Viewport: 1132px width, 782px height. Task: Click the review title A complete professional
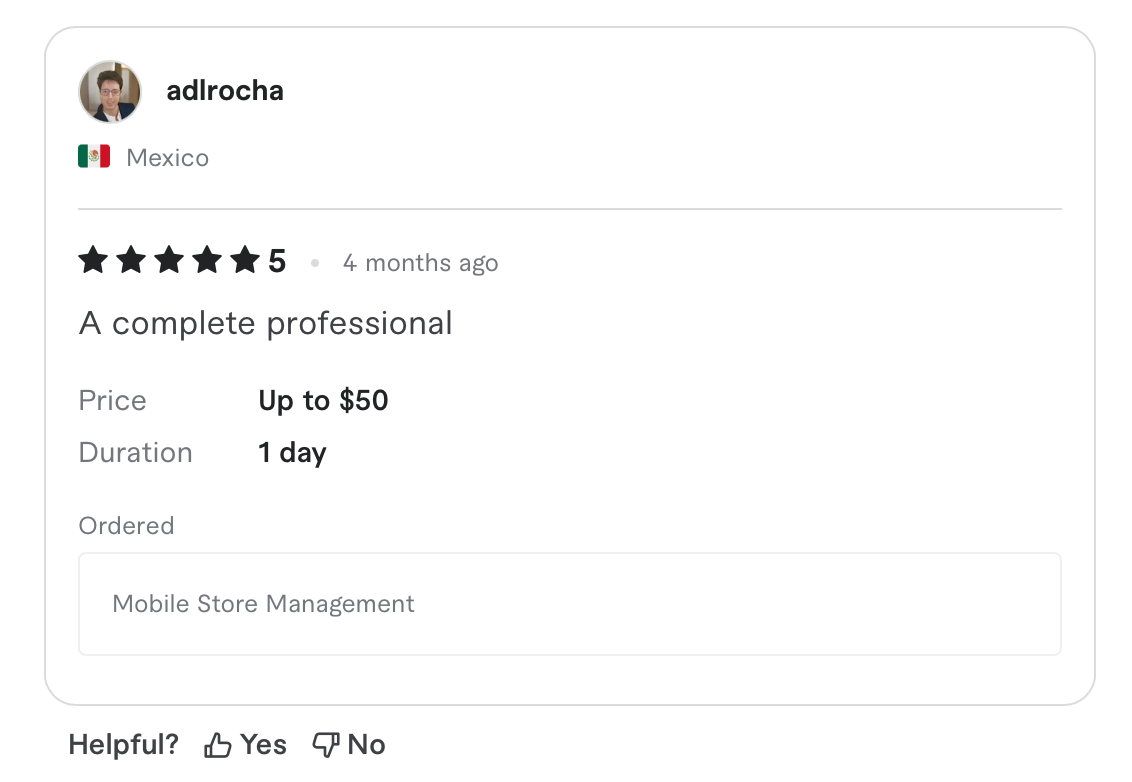tap(265, 323)
